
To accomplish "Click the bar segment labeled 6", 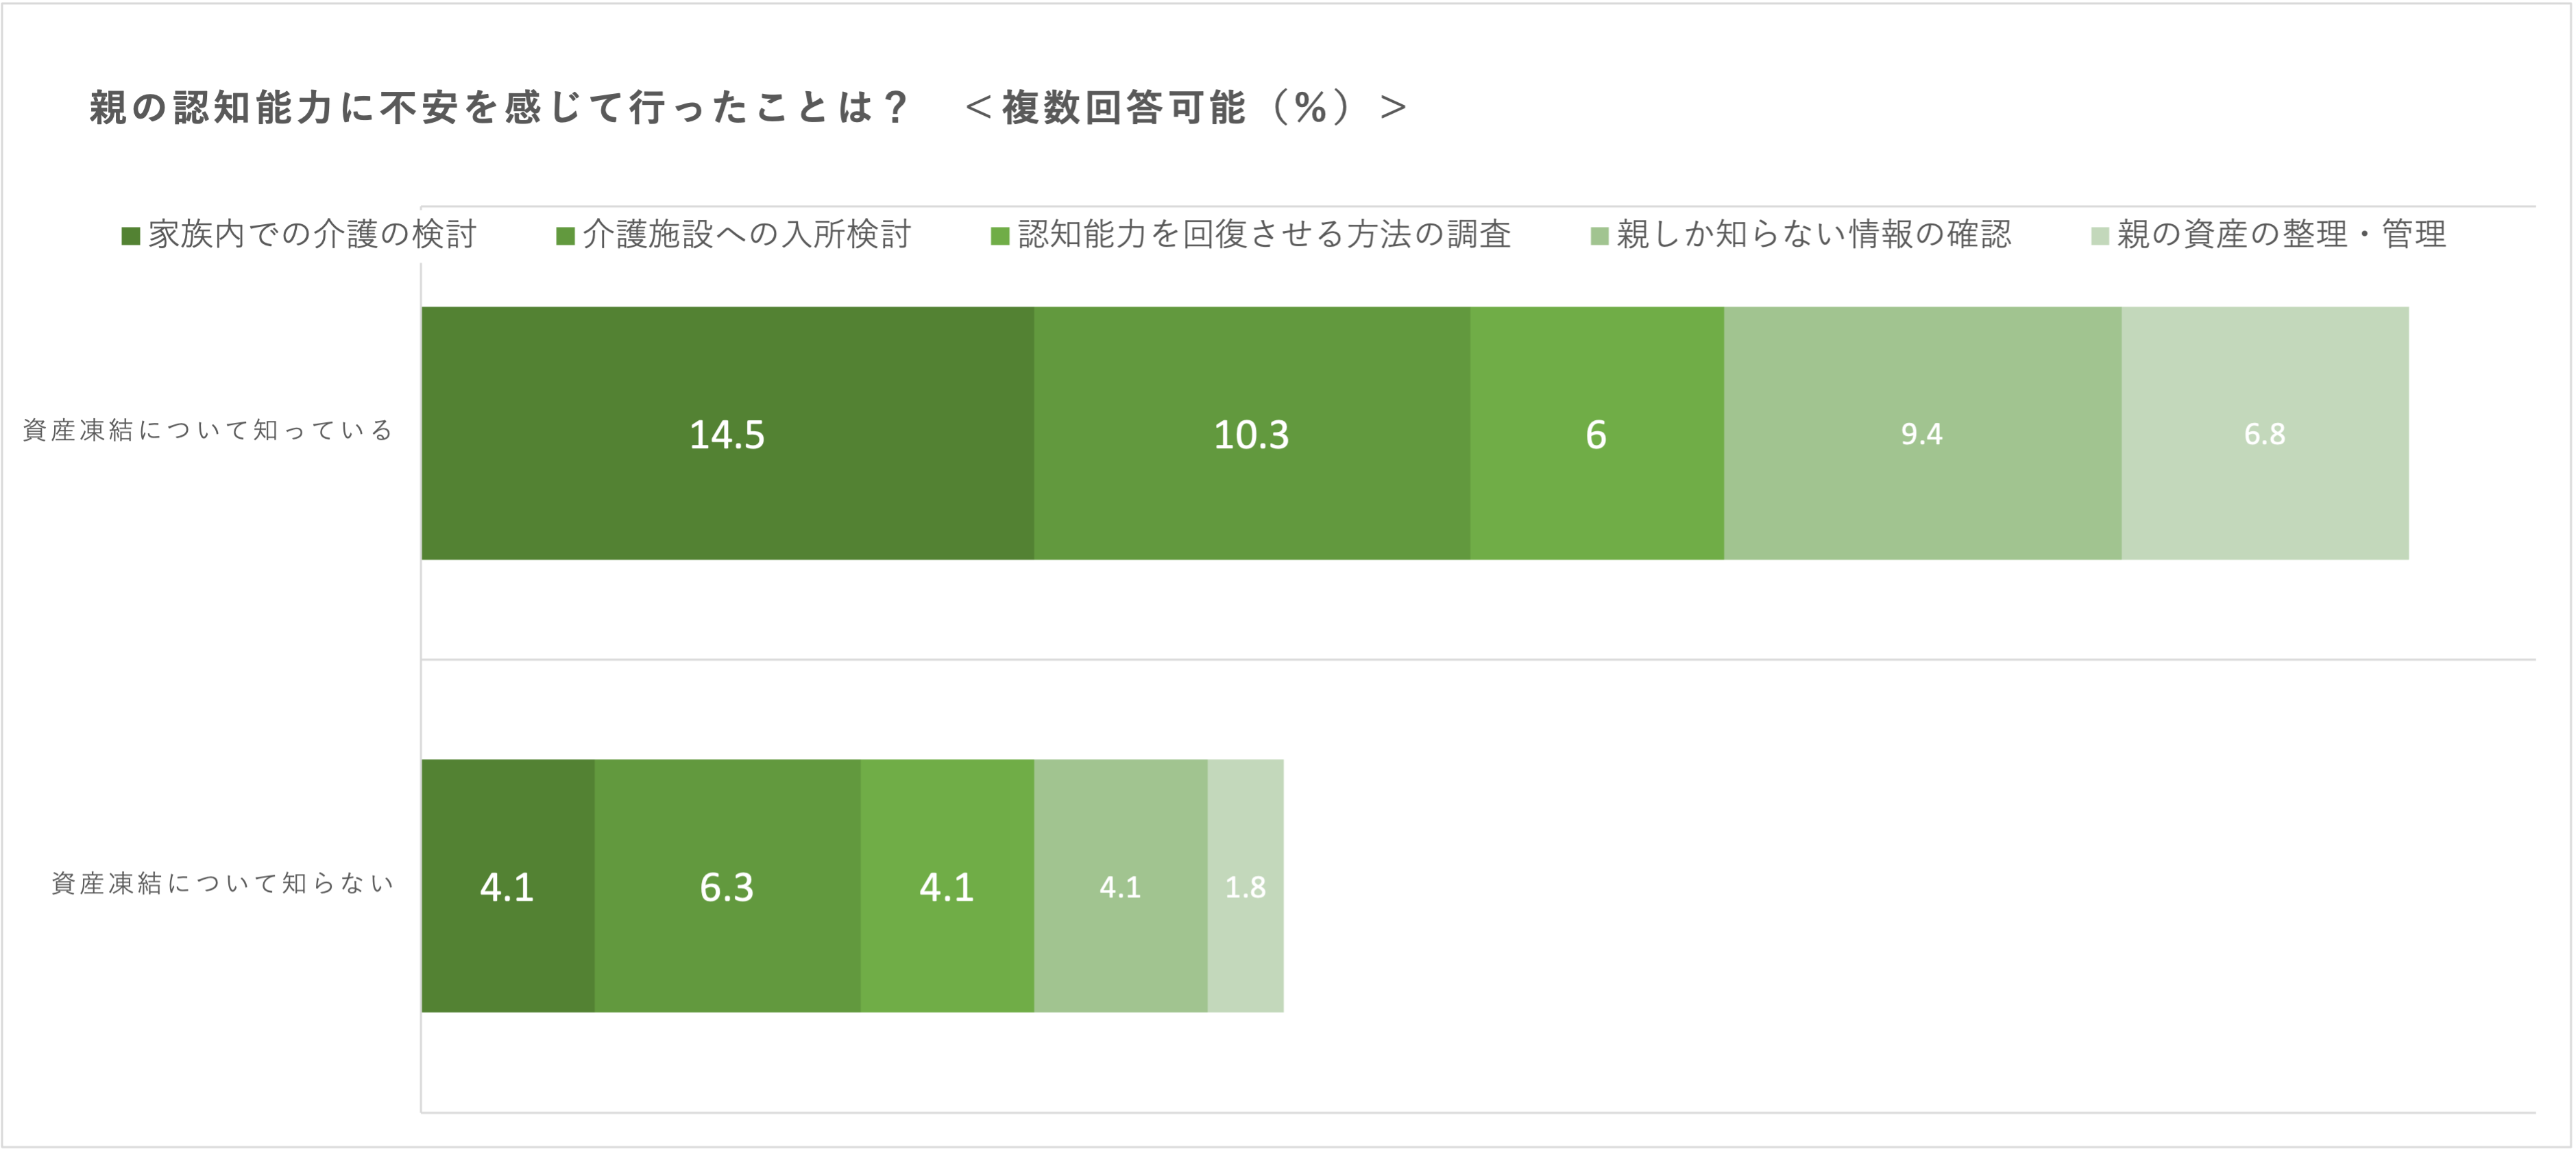I will click(1596, 433).
